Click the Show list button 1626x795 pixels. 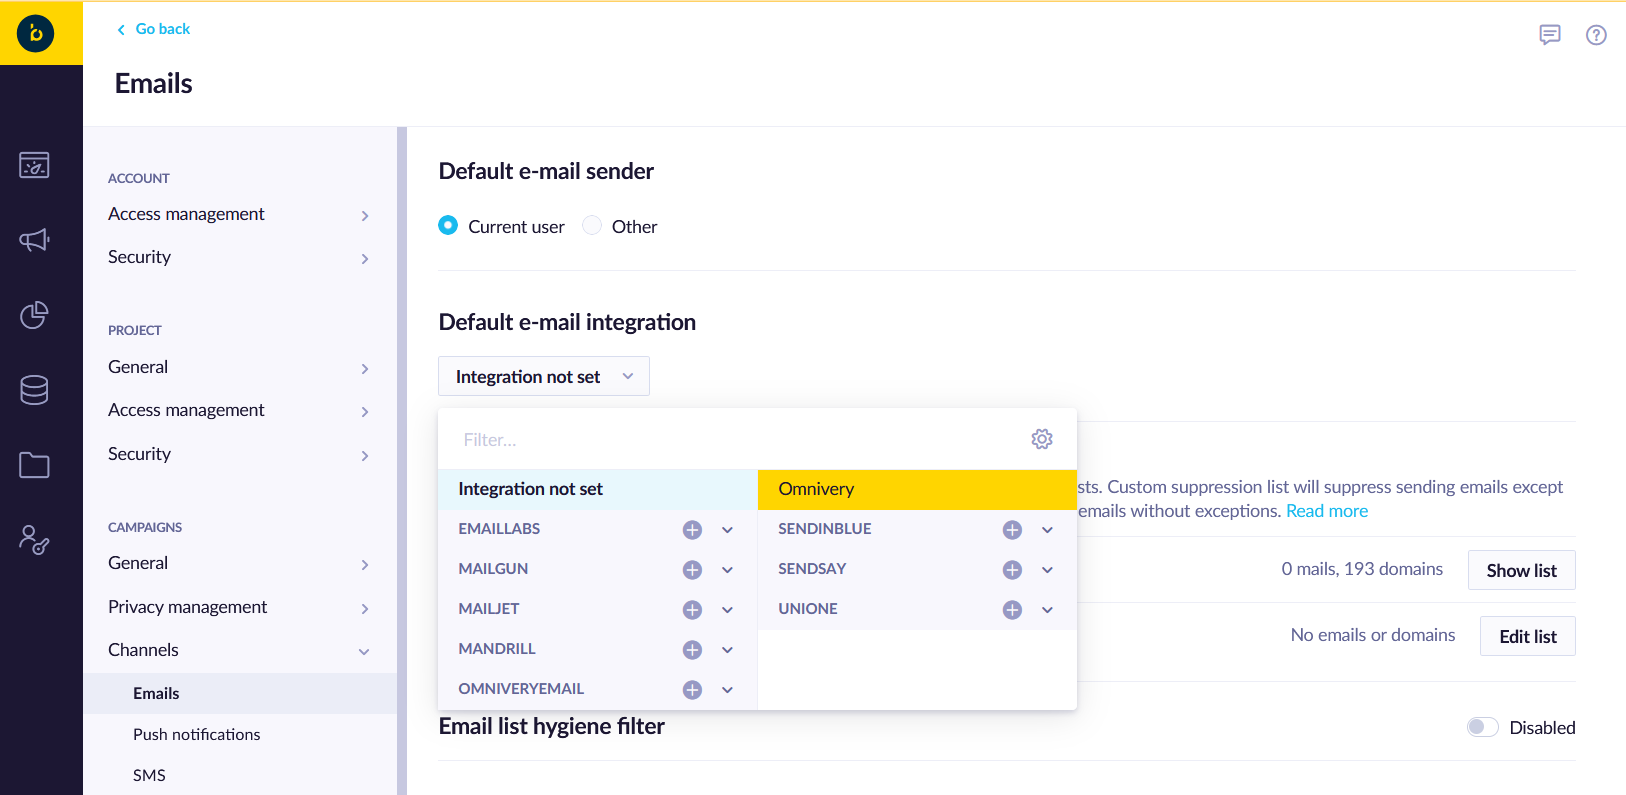pyautogui.click(x=1521, y=570)
